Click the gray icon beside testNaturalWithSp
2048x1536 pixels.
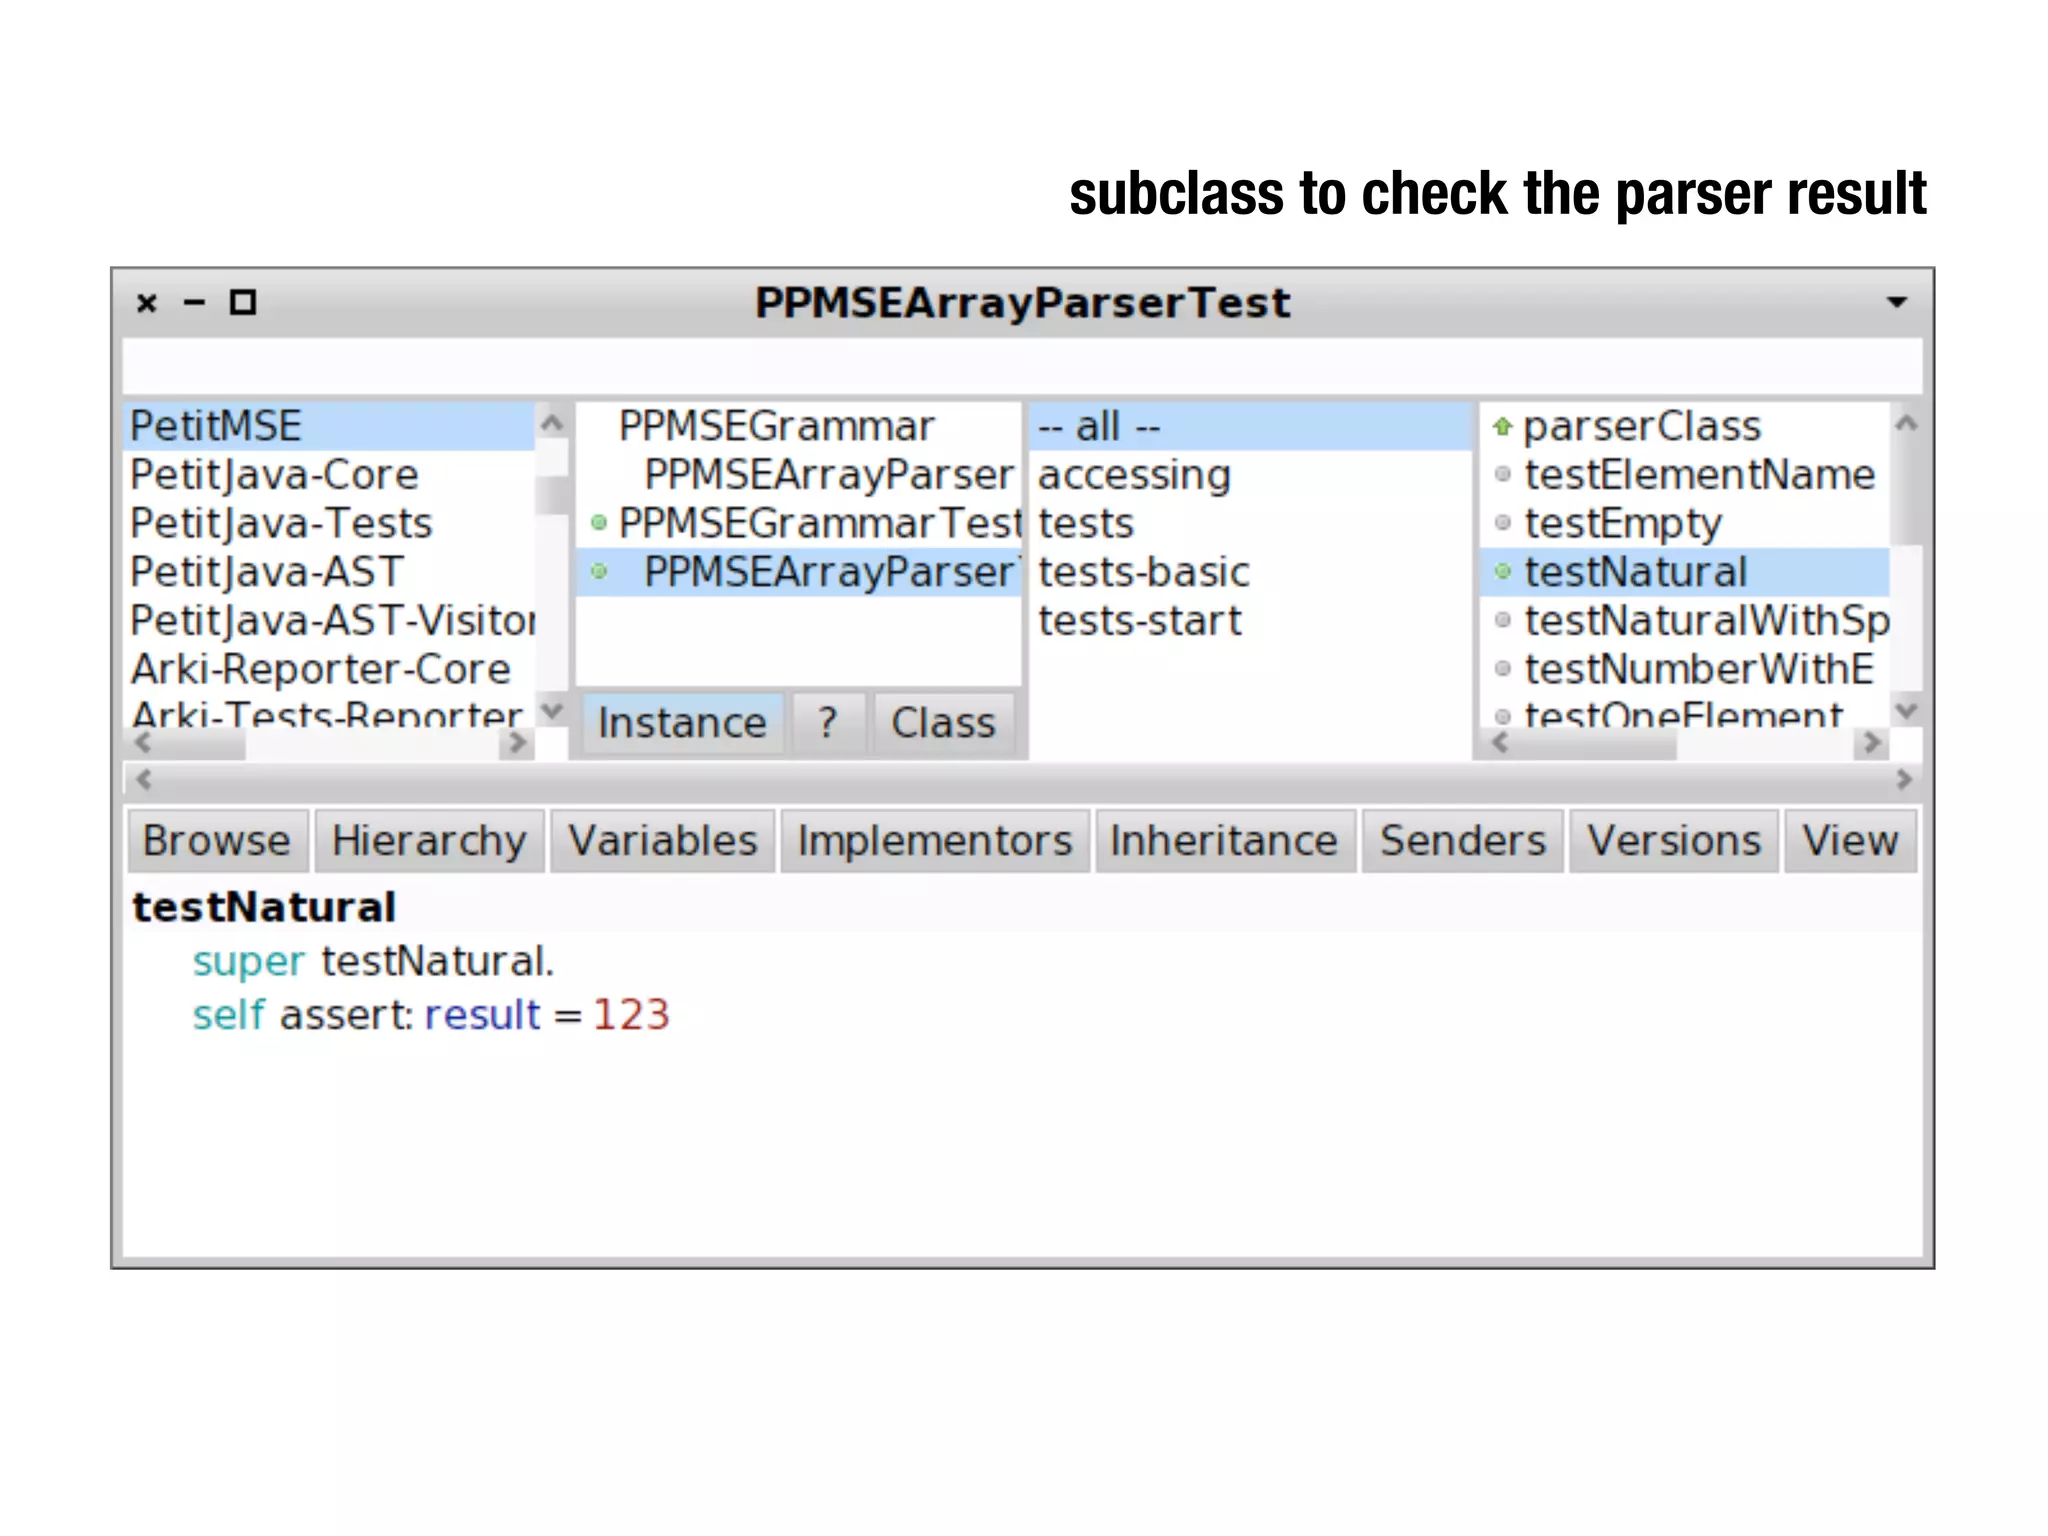[1502, 620]
